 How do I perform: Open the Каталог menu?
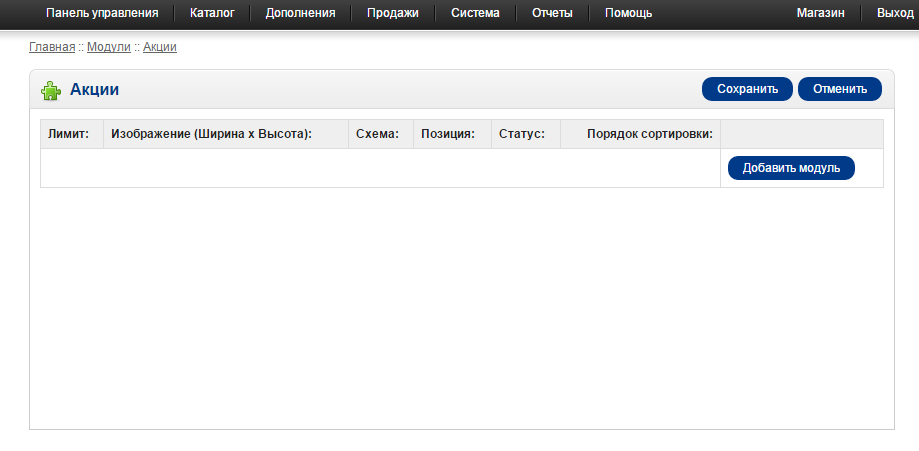coord(212,13)
